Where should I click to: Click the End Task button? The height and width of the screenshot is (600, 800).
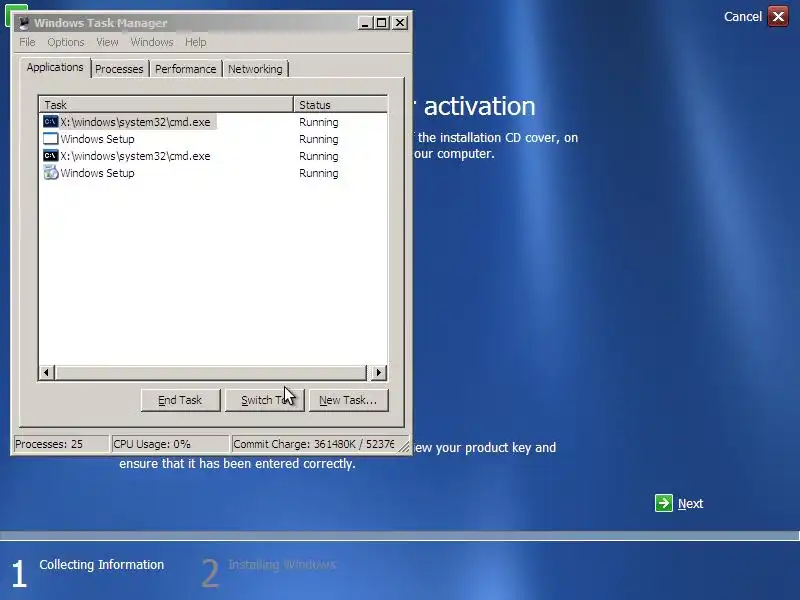click(x=180, y=400)
